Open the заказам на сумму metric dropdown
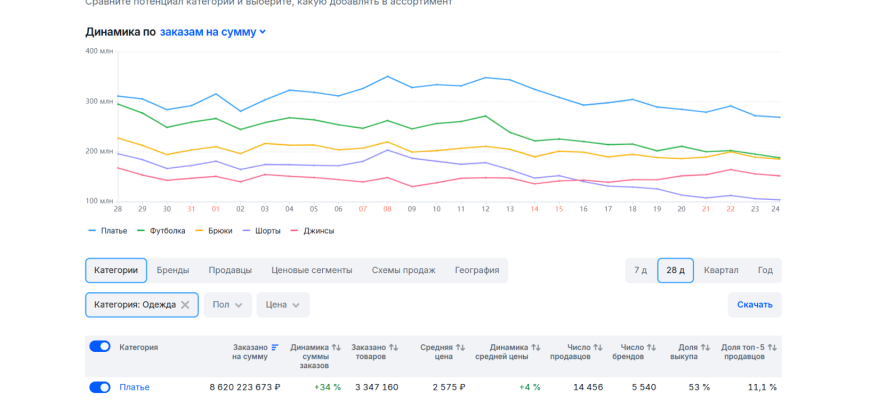This screenshot has height=400, width=870. coord(213,32)
